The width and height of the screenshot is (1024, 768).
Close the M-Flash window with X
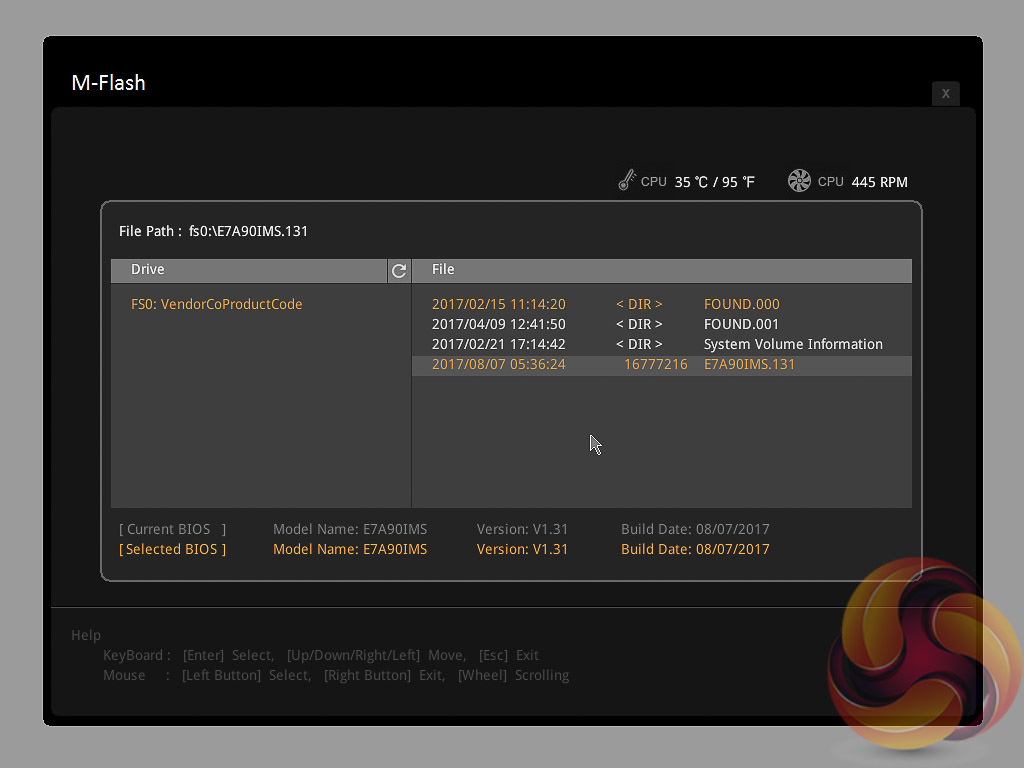coord(946,93)
